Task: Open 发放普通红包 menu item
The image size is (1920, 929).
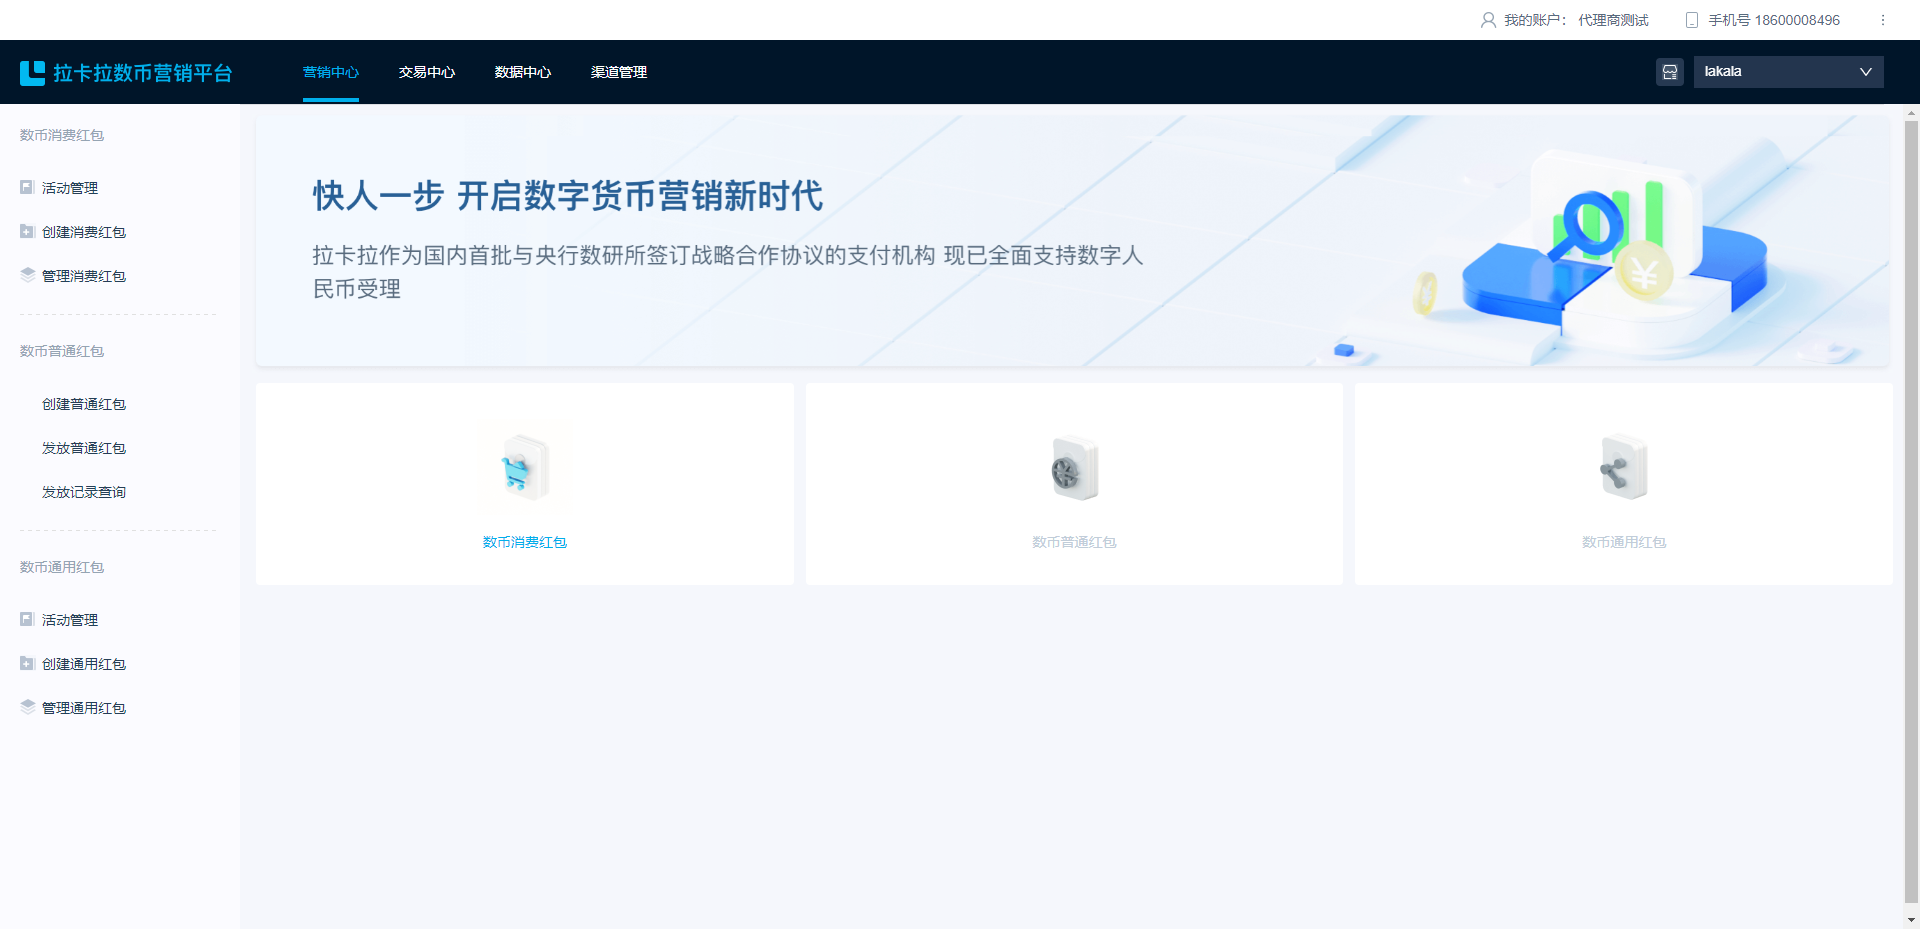Action: (84, 448)
